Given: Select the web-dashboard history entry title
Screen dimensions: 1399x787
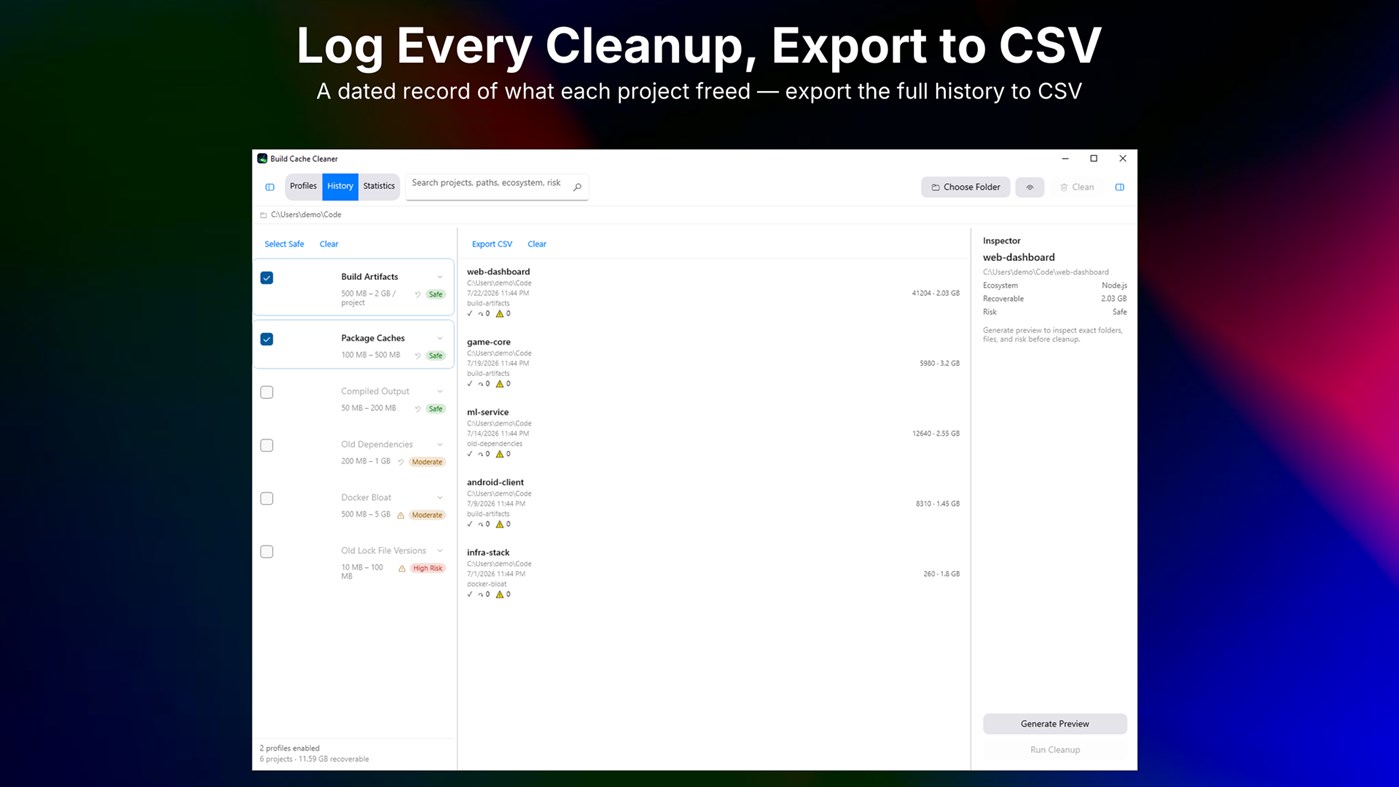Looking at the screenshot, I should coord(498,272).
